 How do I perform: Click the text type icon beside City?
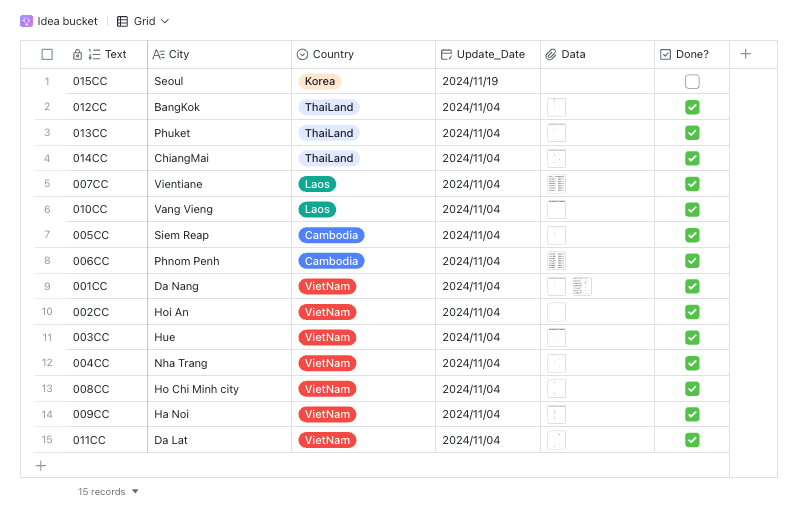coord(158,54)
